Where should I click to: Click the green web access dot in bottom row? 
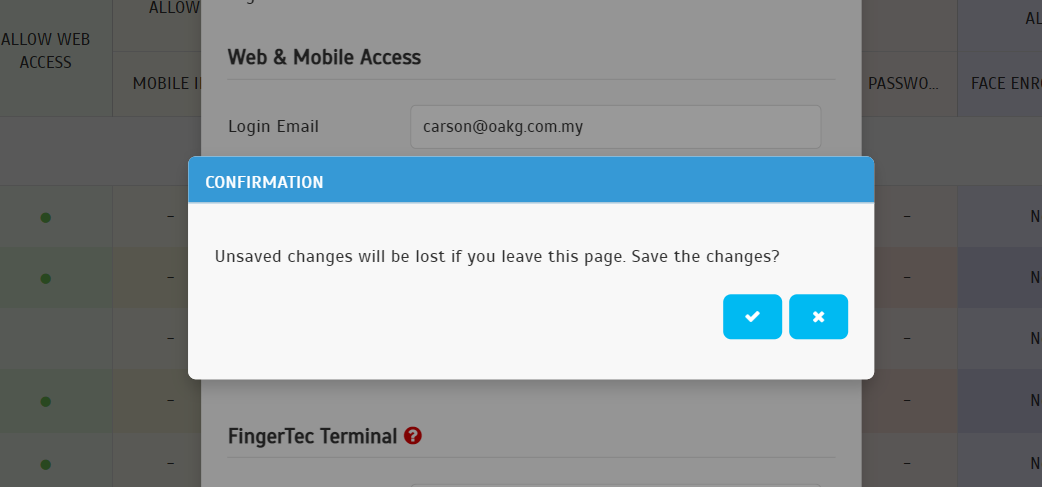tap(45, 464)
